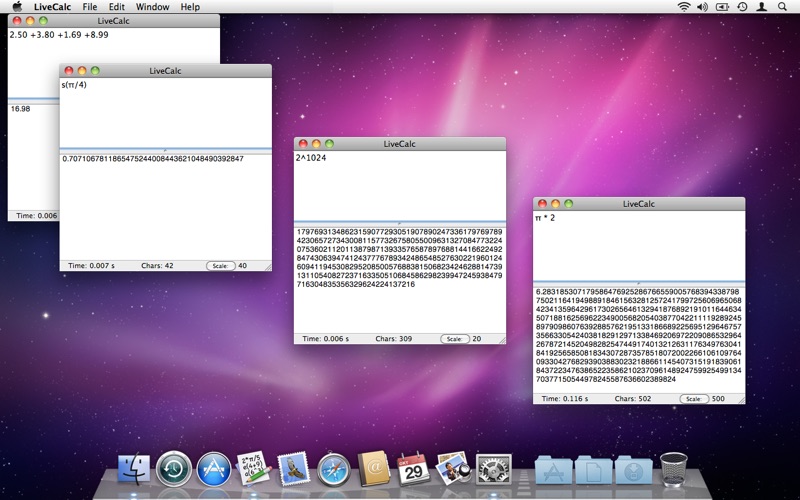
Task: Click the split divider in 2^1024 window
Action: click(399, 223)
